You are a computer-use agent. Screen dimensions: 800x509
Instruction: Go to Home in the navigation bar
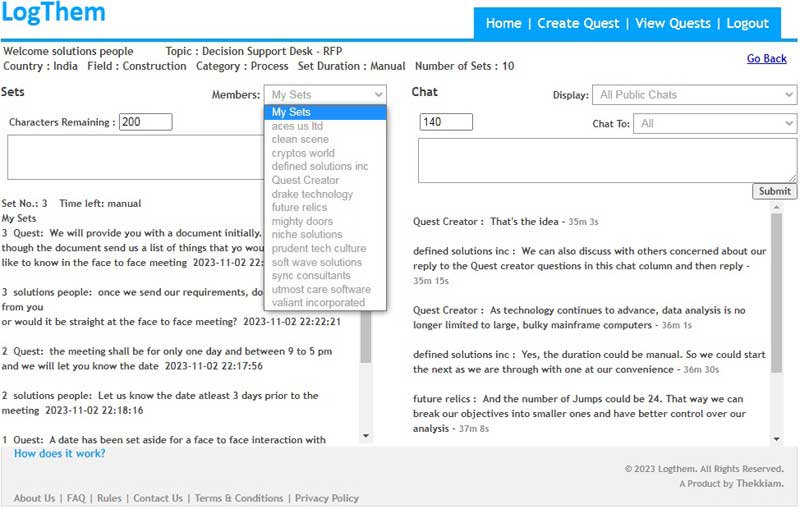pos(503,23)
